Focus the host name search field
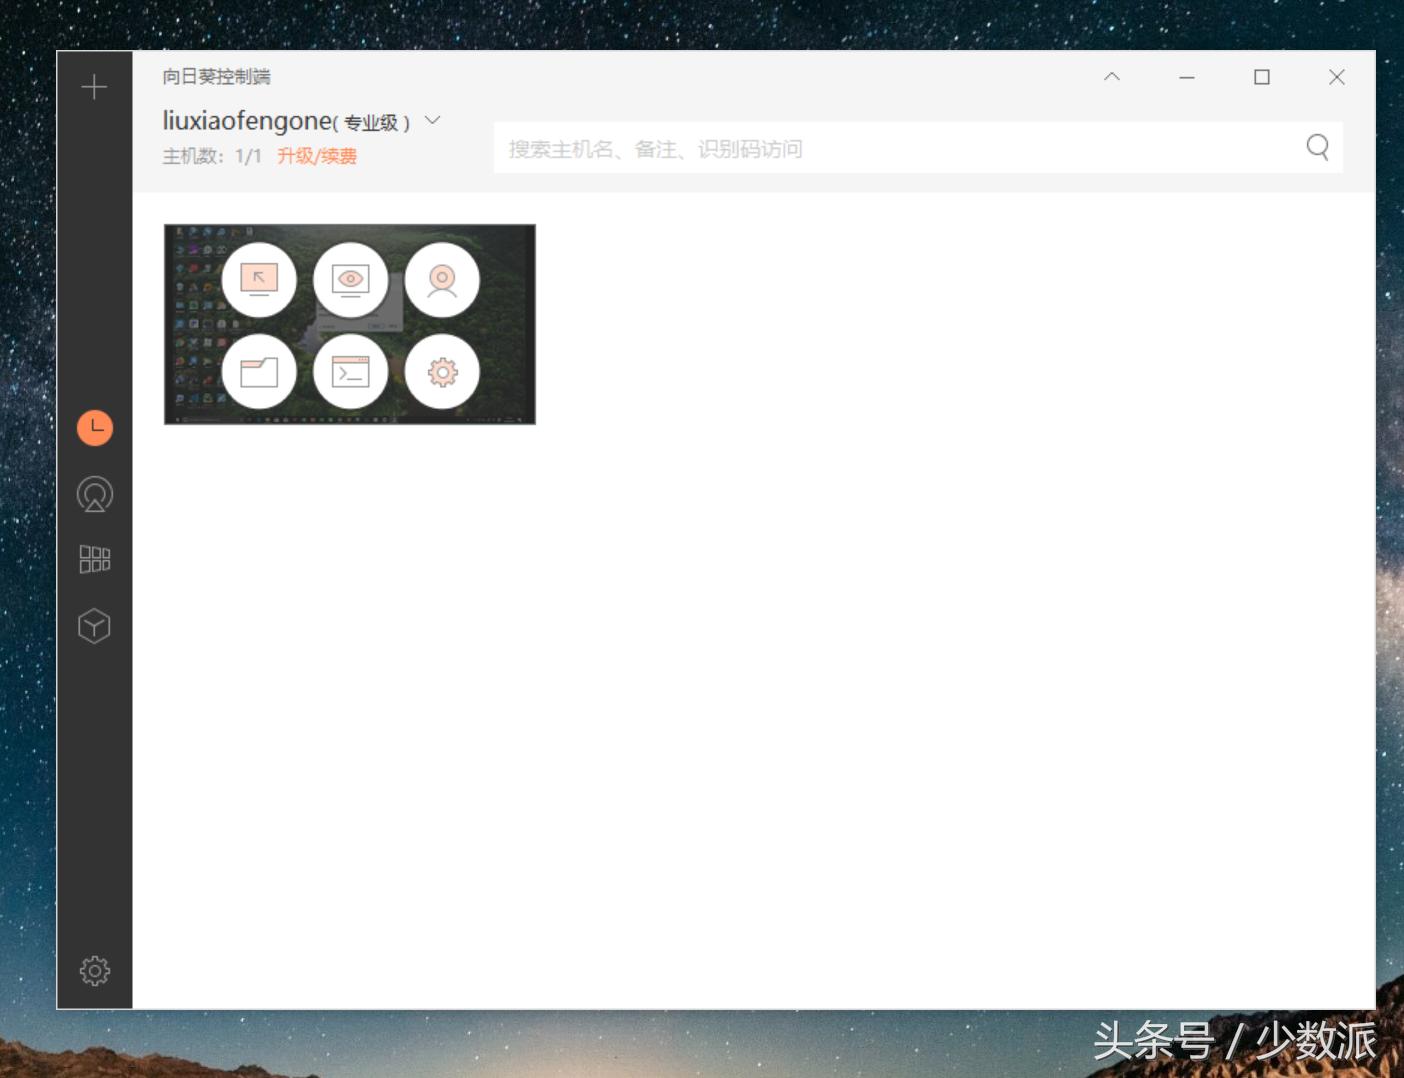 (x=918, y=148)
